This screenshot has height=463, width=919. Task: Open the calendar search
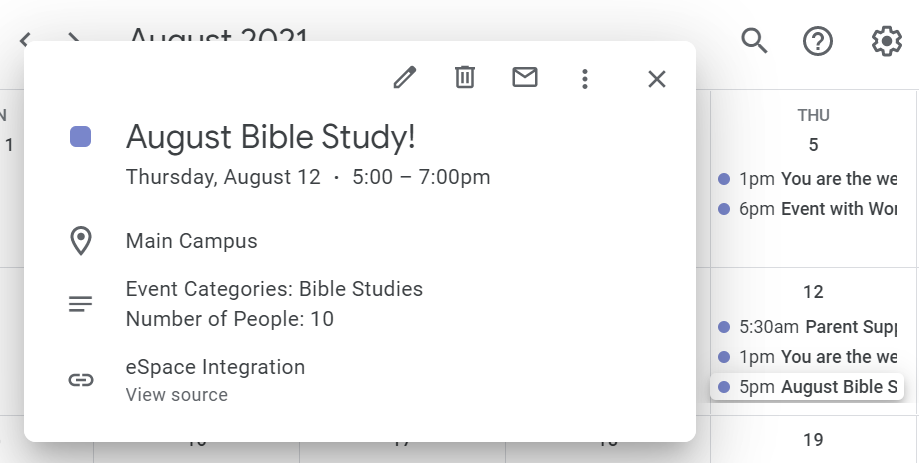(x=754, y=41)
